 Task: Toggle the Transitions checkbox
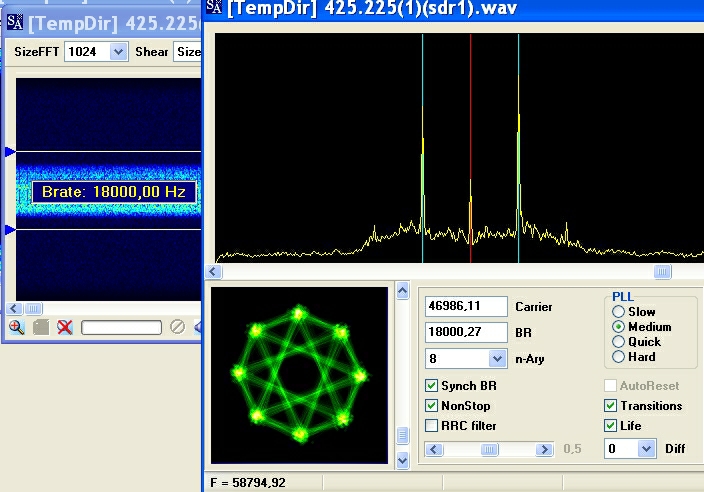pos(610,406)
